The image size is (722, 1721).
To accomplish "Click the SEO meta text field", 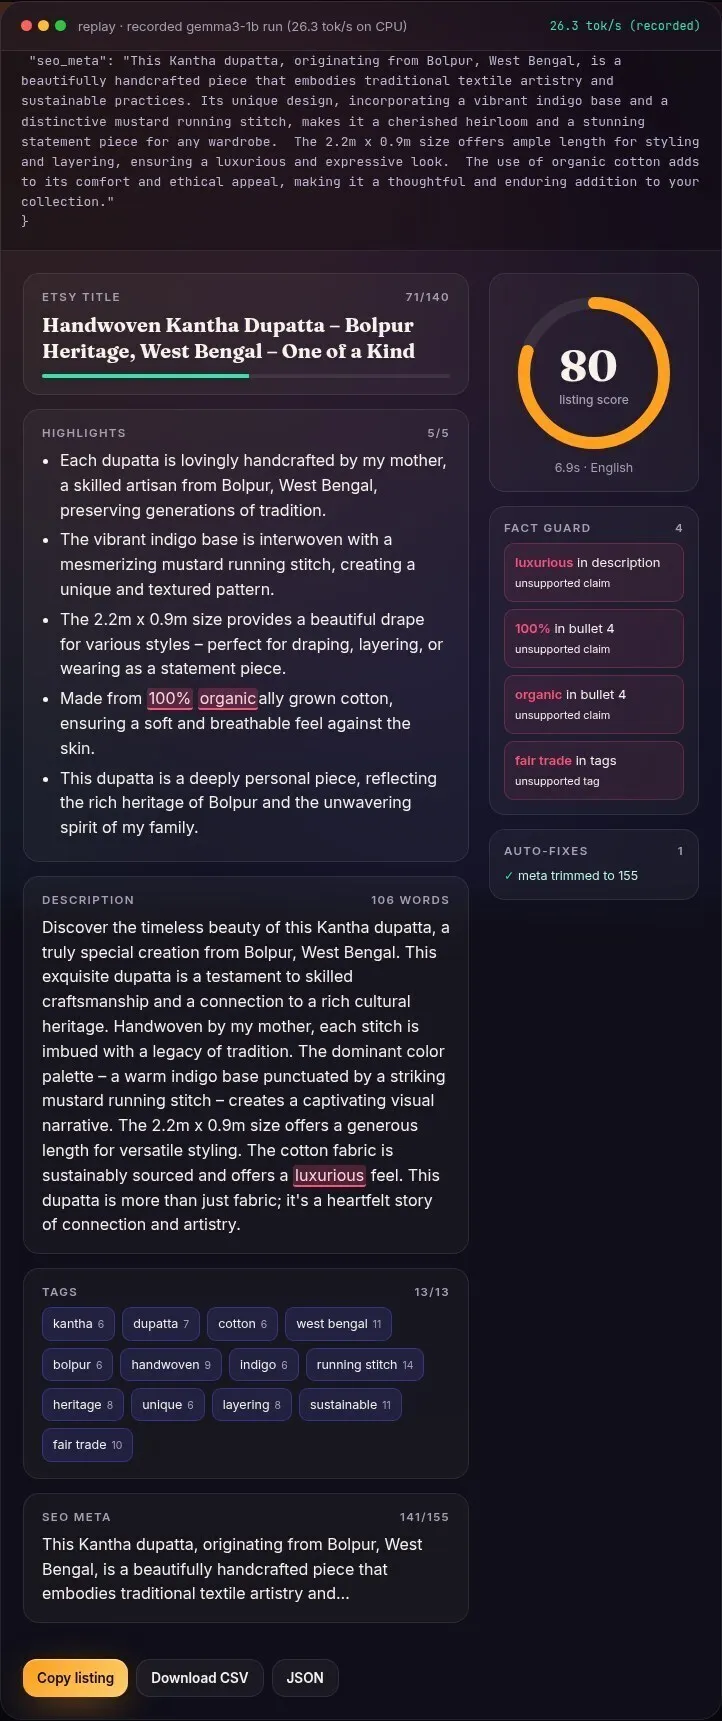I will (x=246, y=1569).
